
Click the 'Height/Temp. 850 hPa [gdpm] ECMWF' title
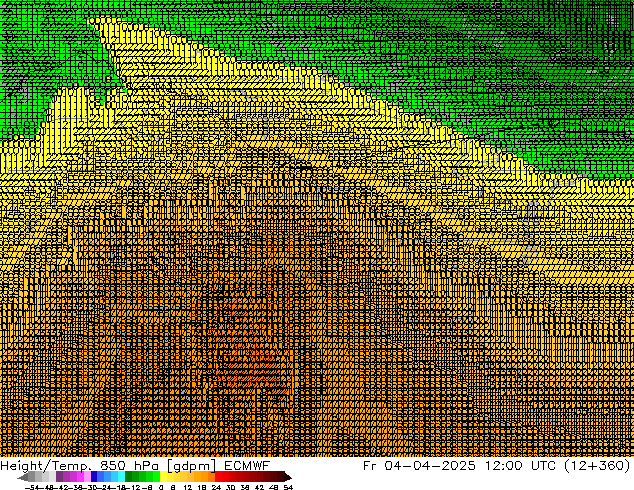click(x=135, y=466)
